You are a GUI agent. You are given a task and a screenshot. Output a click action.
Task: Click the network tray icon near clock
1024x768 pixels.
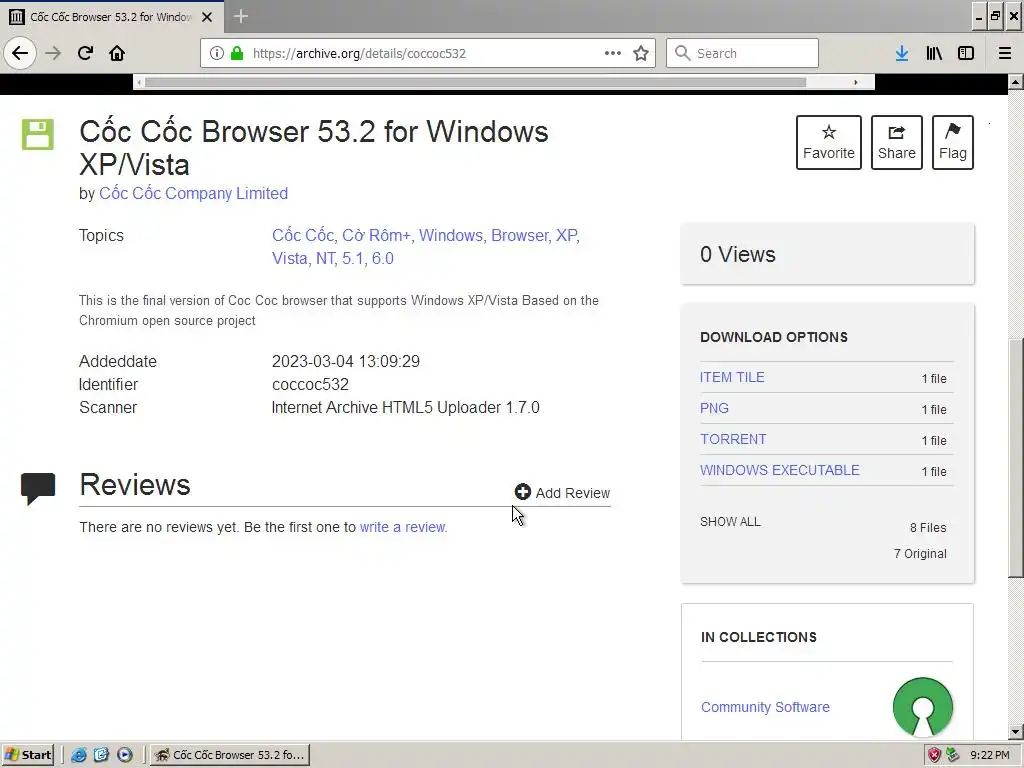point(953,755)
